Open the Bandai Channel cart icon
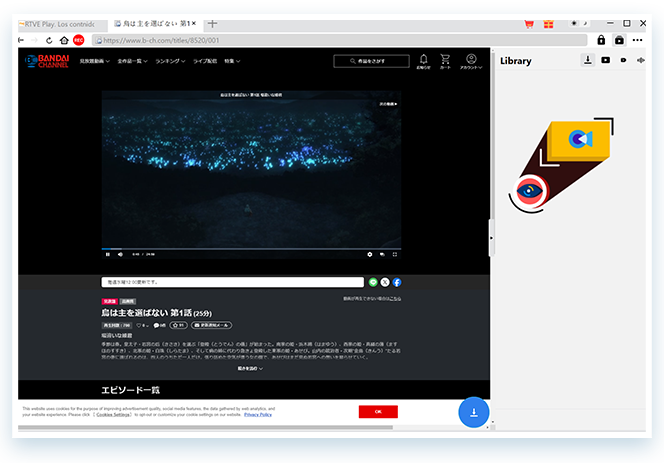Image resolution: width=664 pixels, height=463 pixels. [445, 61]
